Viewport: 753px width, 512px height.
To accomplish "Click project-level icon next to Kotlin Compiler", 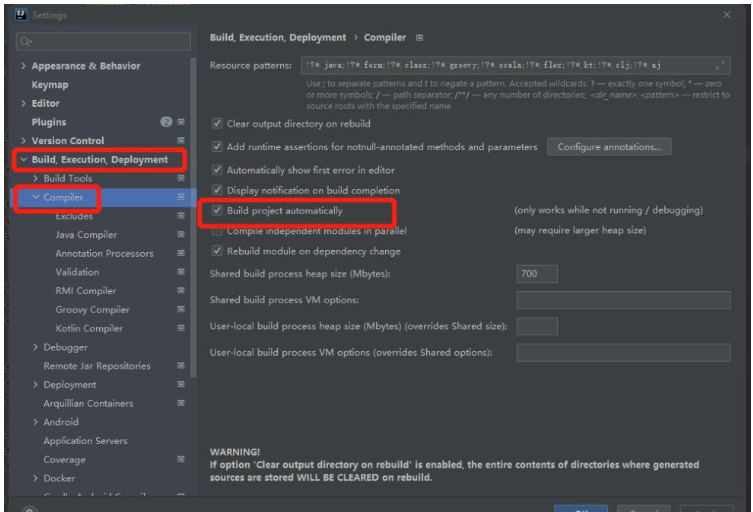I will pyautogui.click(x=181, y=328).
